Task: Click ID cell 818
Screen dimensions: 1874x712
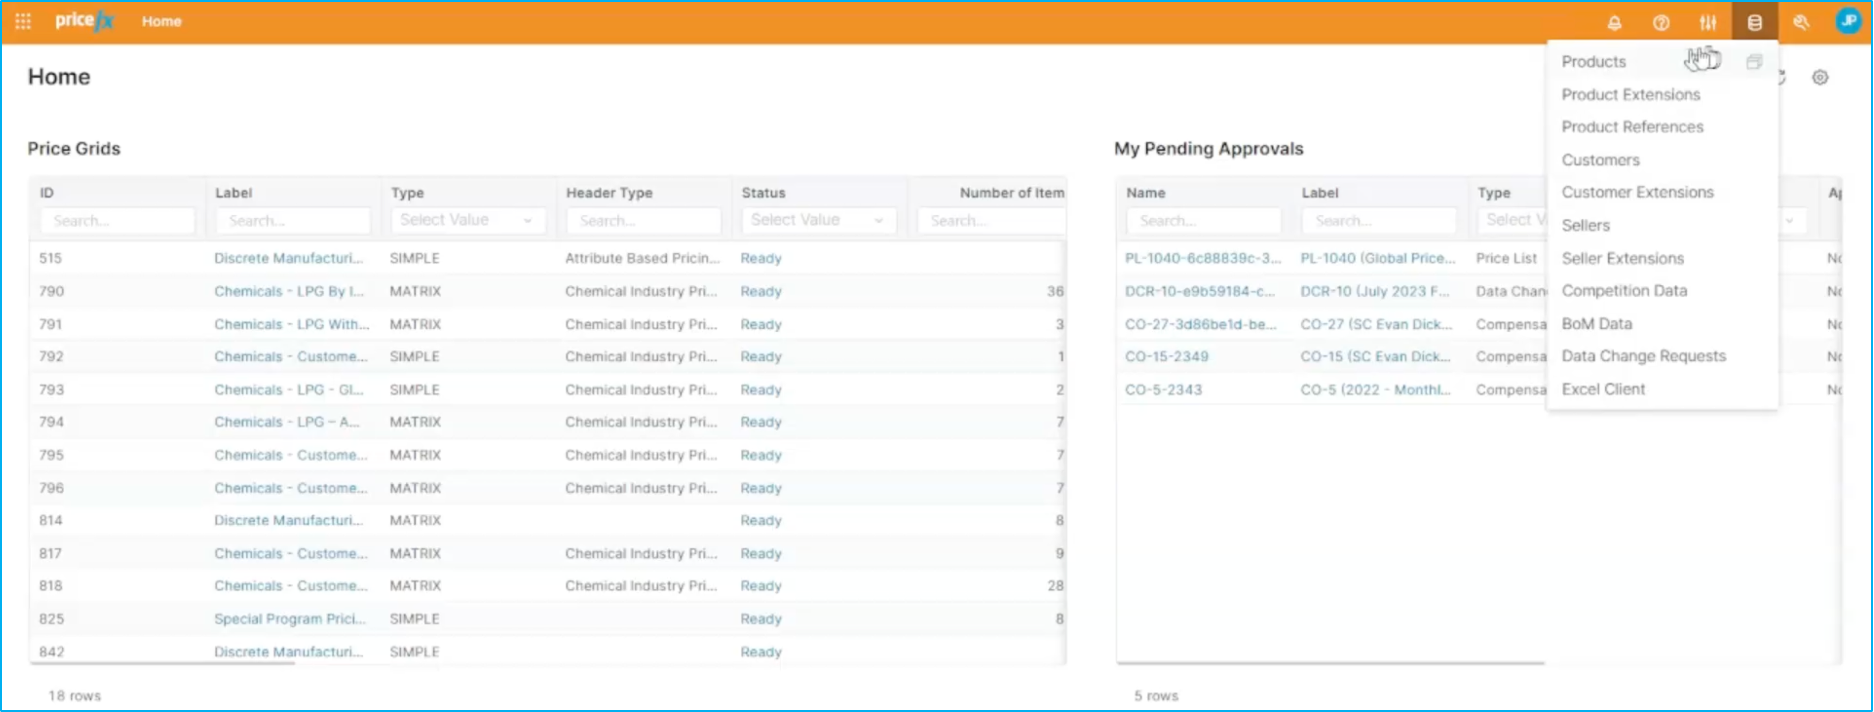Action: [51, 586]
